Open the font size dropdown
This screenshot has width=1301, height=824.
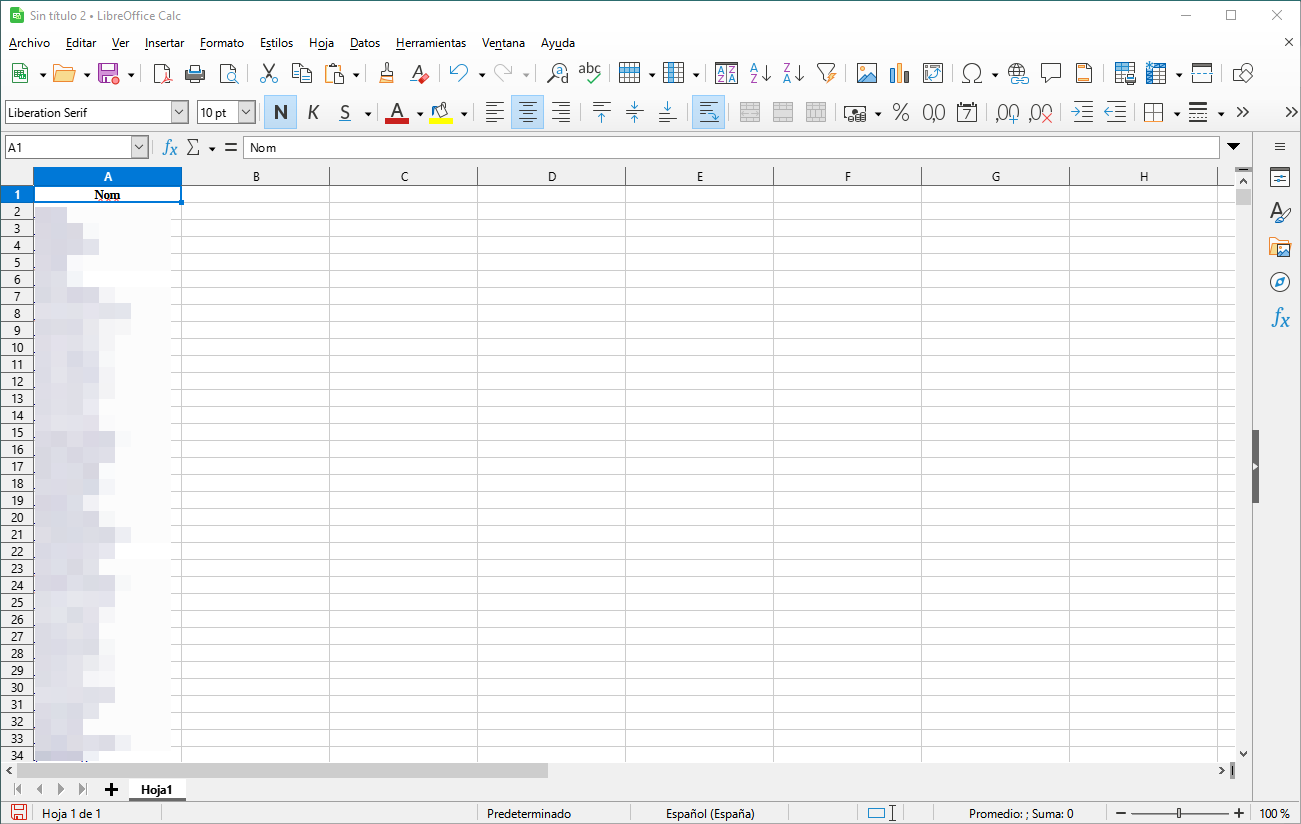pos(247,112)
